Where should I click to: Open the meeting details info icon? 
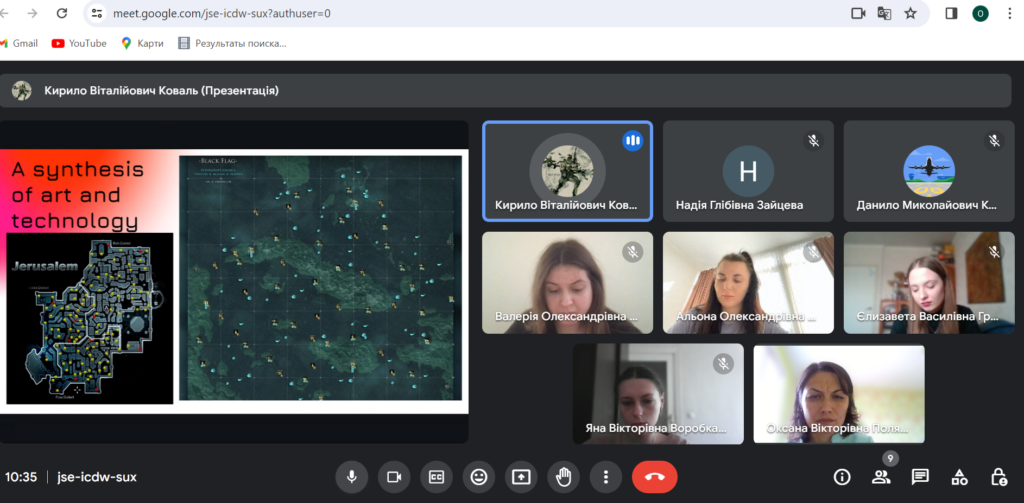pyautogui.click(x=842, y=476)
